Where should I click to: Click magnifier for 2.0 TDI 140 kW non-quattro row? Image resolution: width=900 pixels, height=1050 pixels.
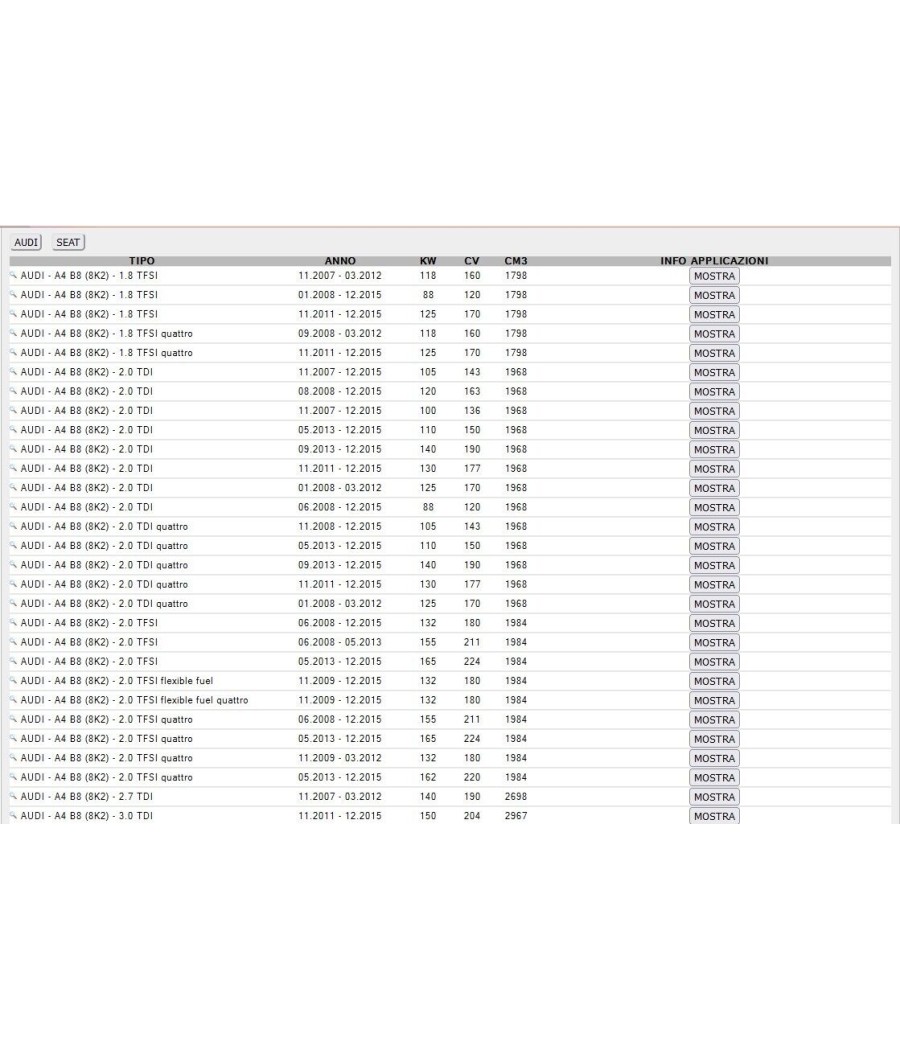(13, 449)
